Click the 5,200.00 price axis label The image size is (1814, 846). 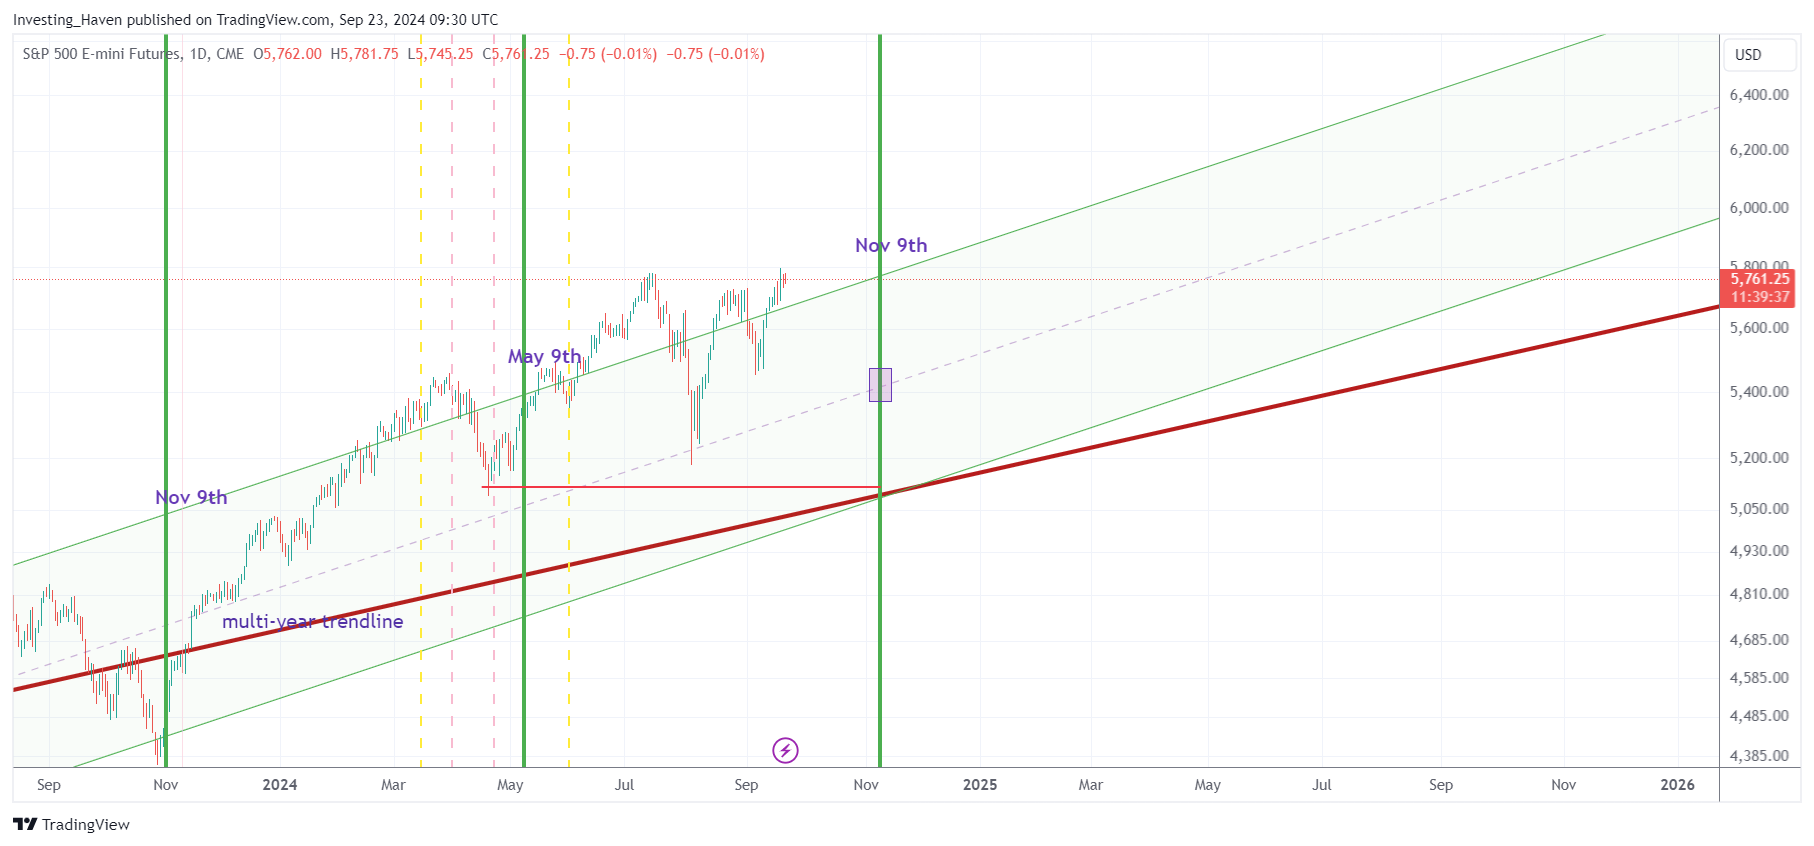(1759, 458)
